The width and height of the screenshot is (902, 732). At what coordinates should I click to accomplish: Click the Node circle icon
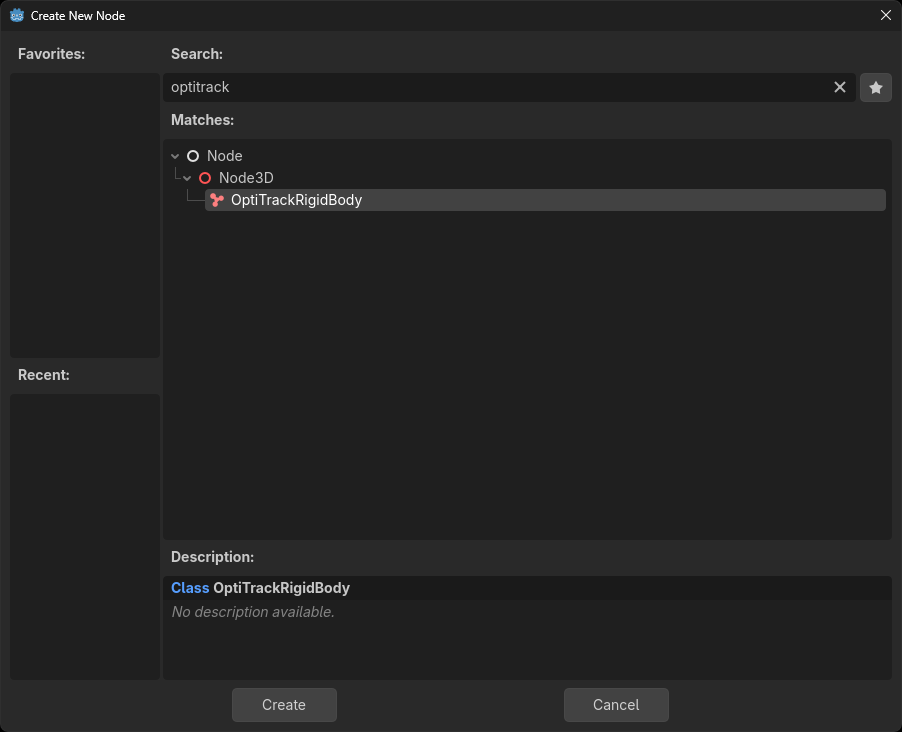tap(193, 156)
